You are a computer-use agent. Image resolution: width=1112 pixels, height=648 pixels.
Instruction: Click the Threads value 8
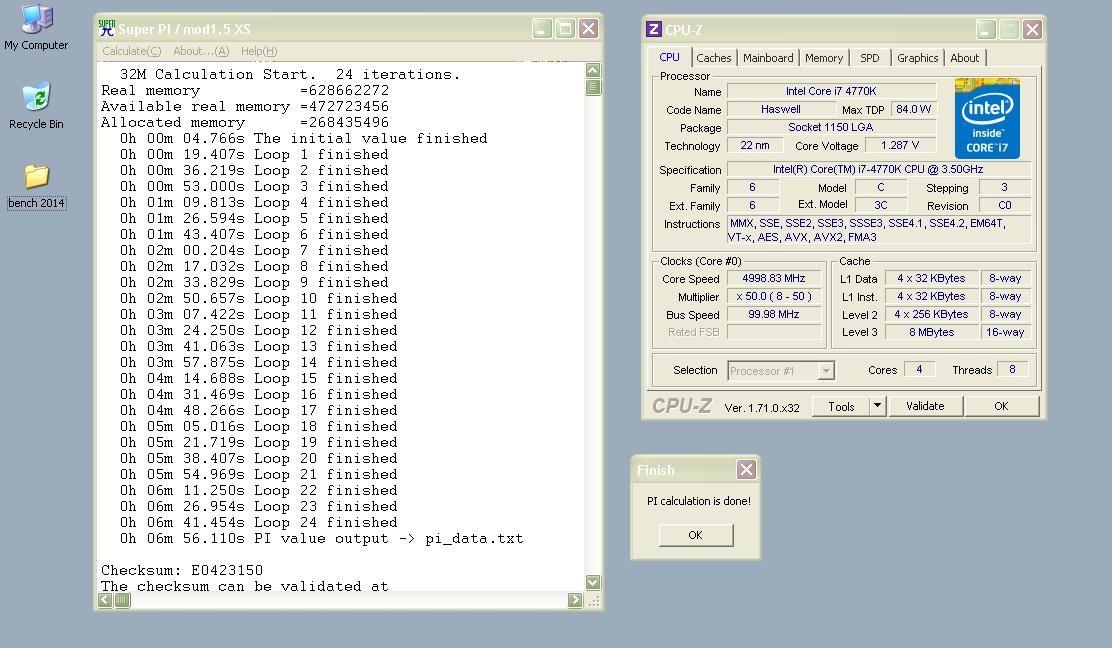pyautogui.click(x=1012, y=369)
